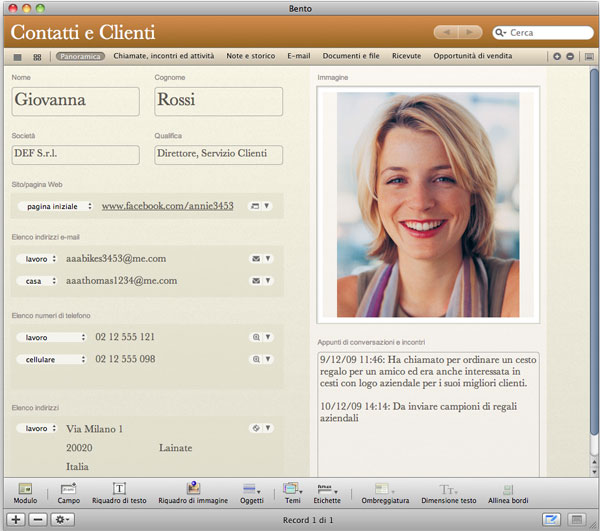
Task: Insert a Riquadro di immagine image box
Action: pos(193,492)
